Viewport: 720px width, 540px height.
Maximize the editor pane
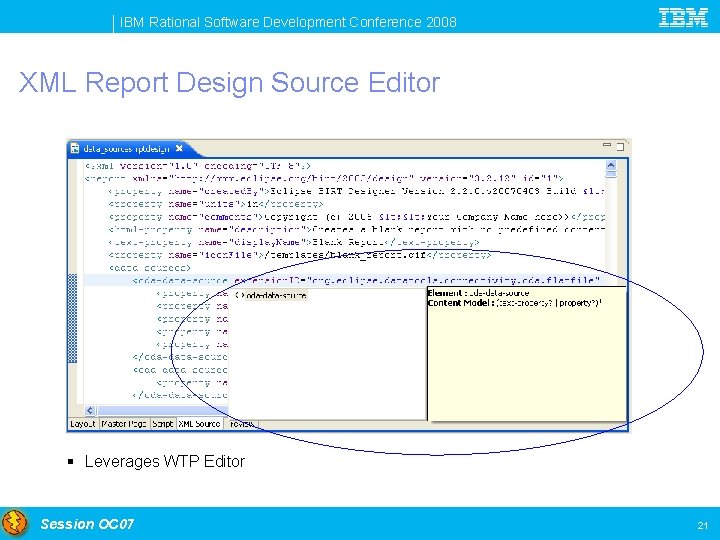[620, 146]
